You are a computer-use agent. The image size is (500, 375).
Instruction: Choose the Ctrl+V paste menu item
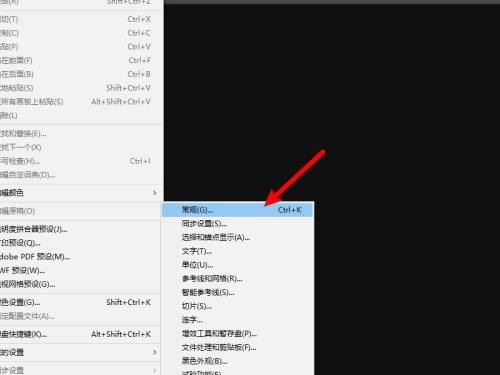pos(80,47)
